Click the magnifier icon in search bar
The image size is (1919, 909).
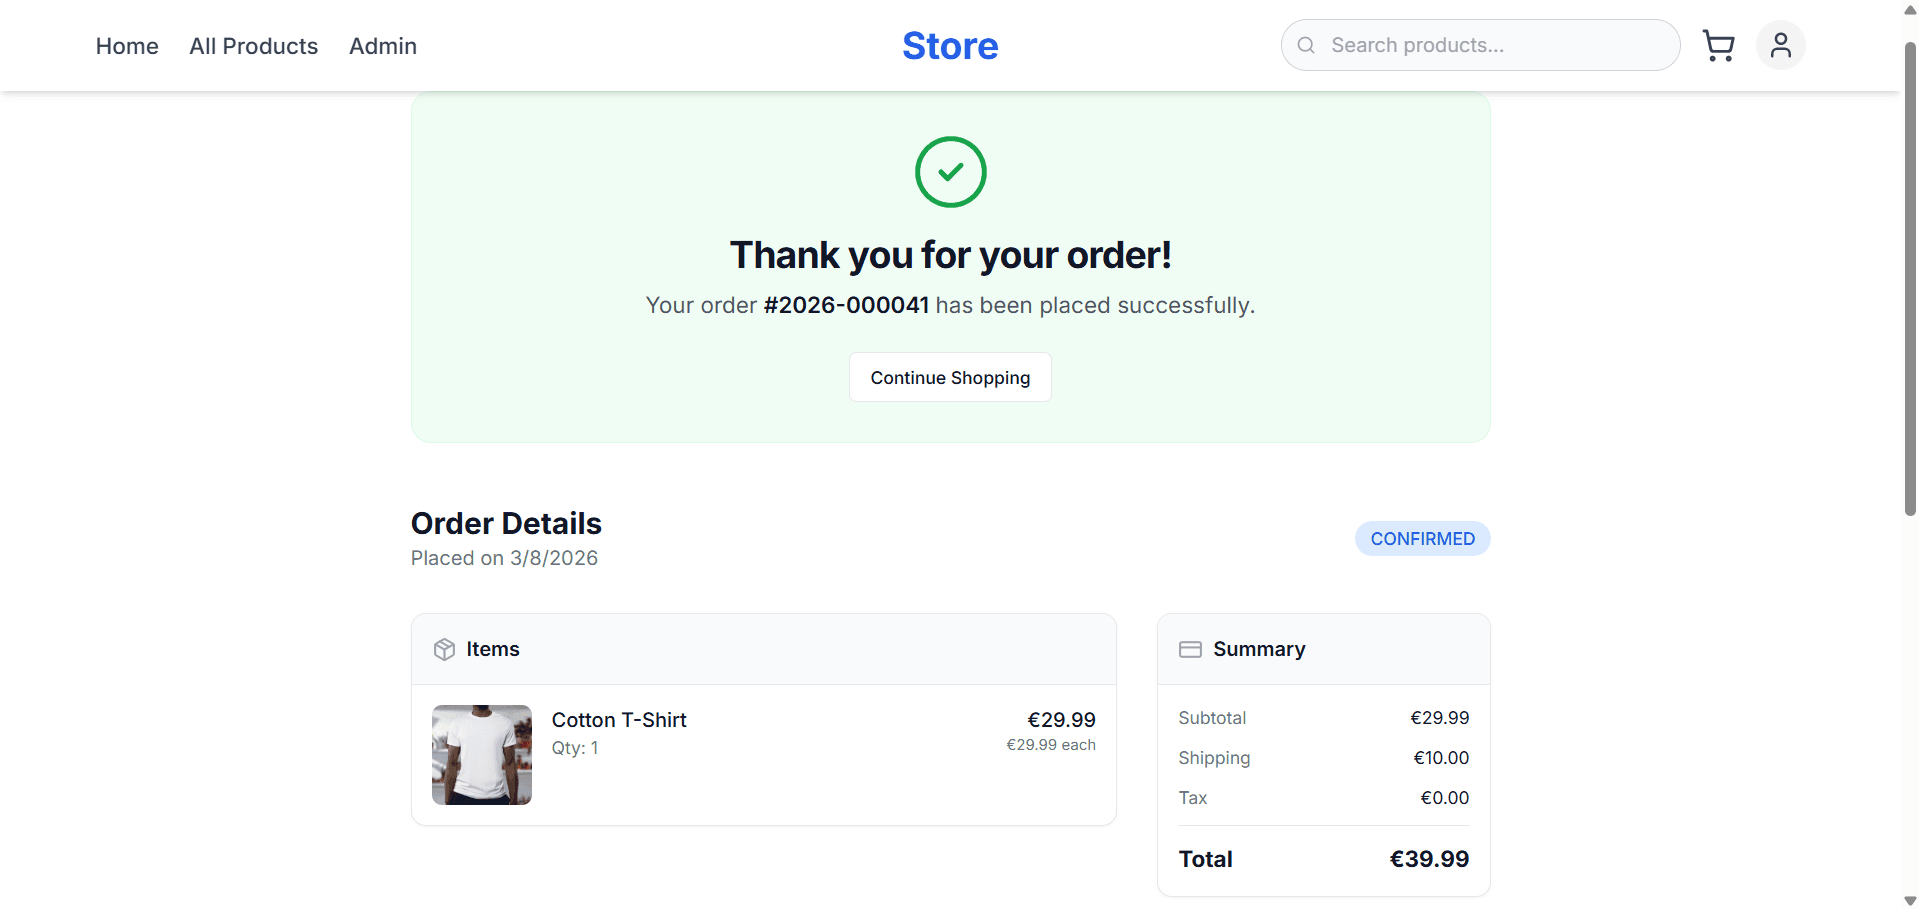pyautogui.click(x=1305, y=45)
